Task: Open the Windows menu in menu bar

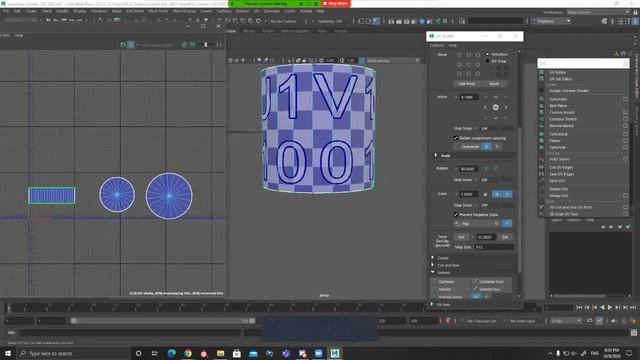Action: (x=99, y=11)
